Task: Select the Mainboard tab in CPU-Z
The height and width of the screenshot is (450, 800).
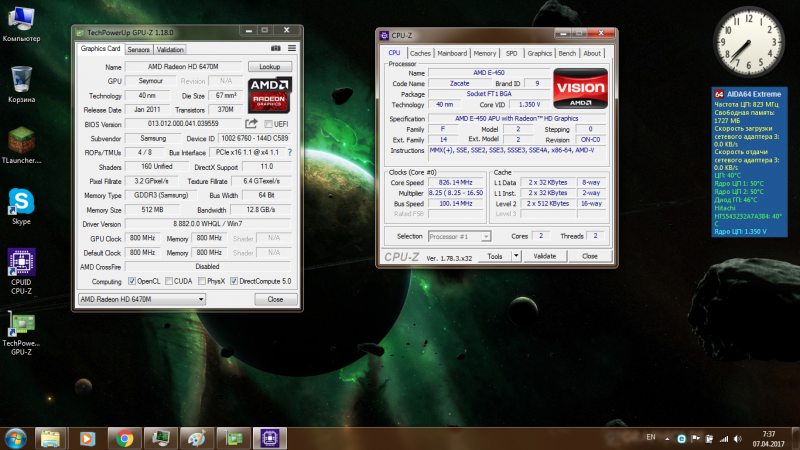Action: [x=452, y=53]
